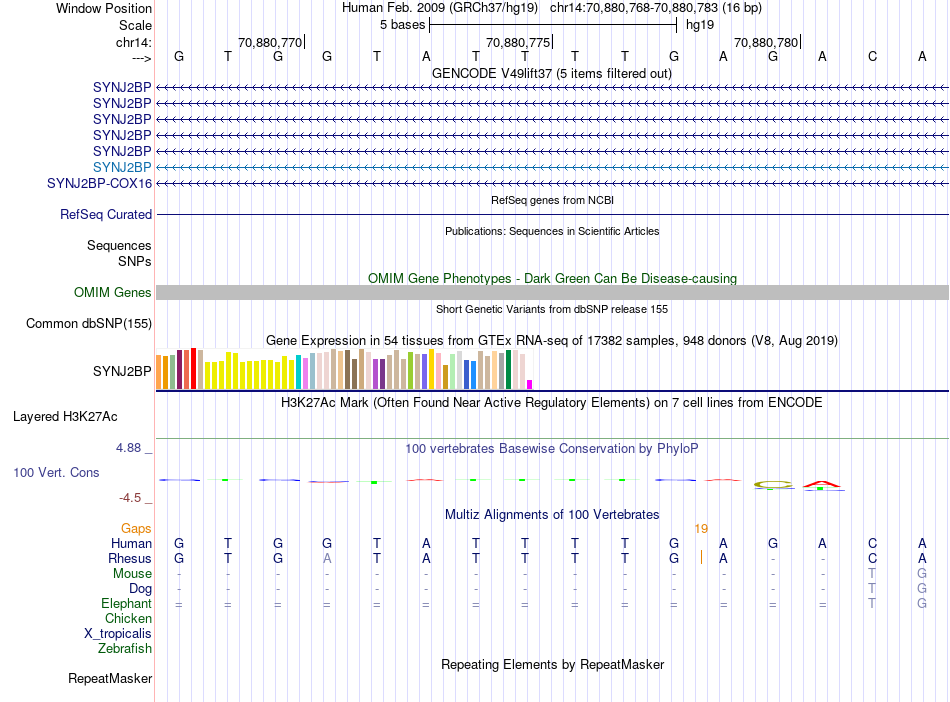Screen dimensions: 950x702
Task: Click the faded mismatched A in Rhesus row
Action: pos(327,558)
